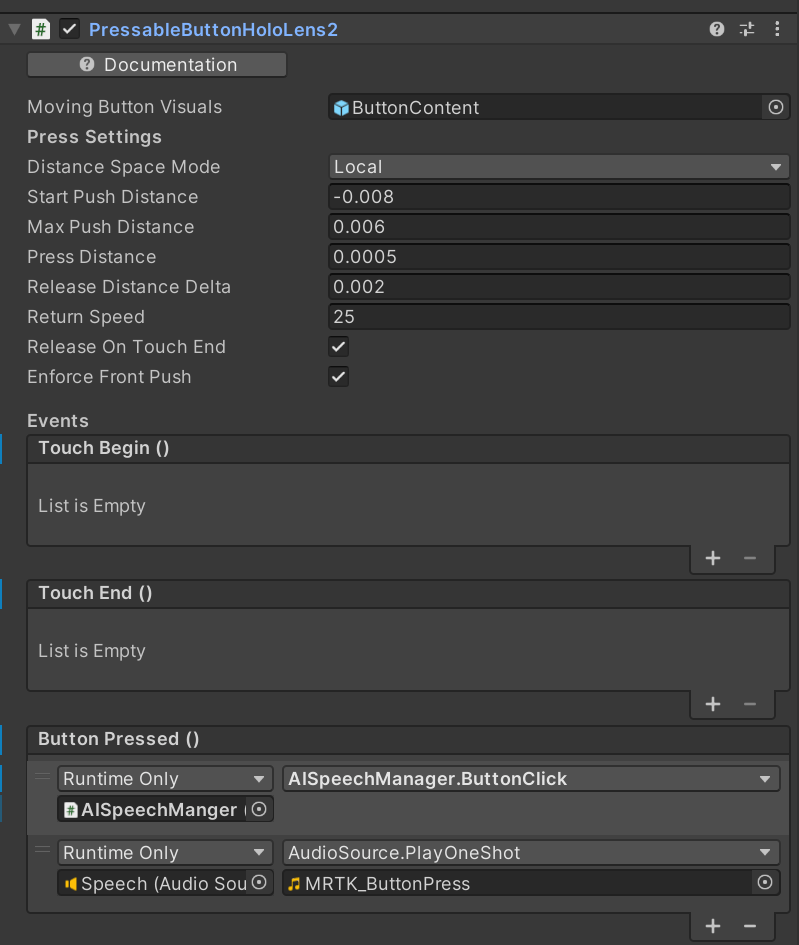Remove listener from Touch End event
Image resolution: width=799 pixels, height=945 pixels.
tap(750, 704)
